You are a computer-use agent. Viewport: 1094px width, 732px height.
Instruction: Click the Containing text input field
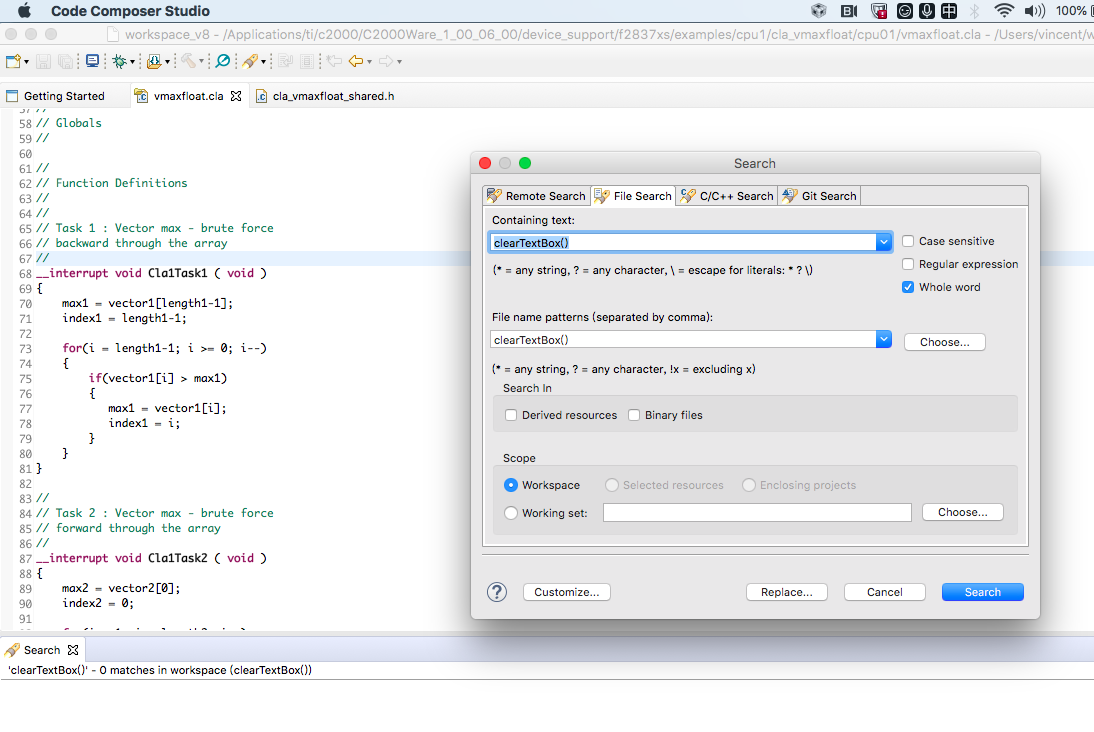coord(683,243)
